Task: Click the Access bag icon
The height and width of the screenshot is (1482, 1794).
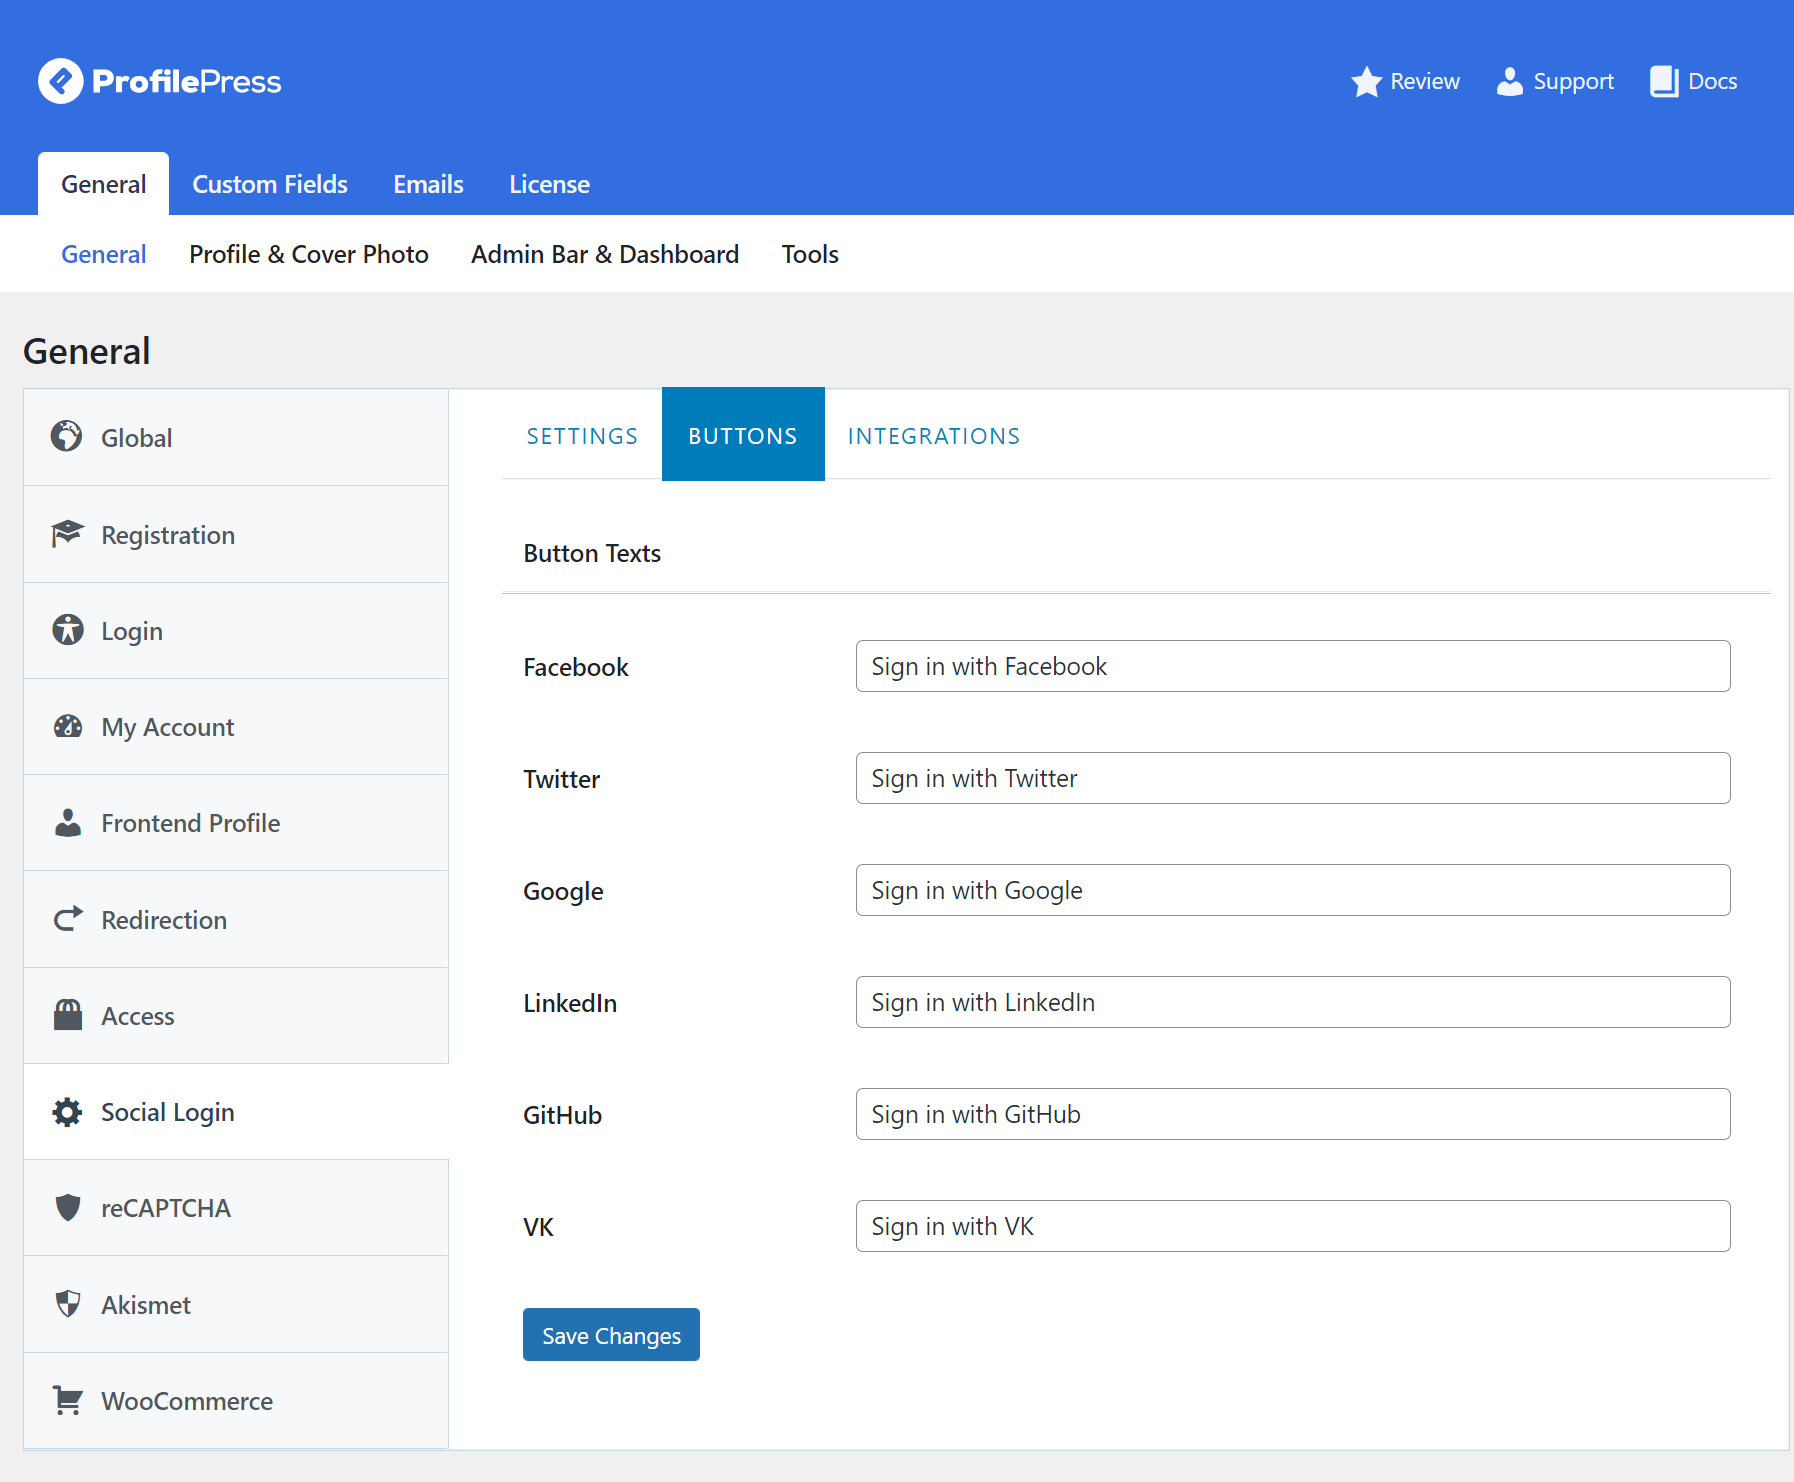Action: point(67,1014)
